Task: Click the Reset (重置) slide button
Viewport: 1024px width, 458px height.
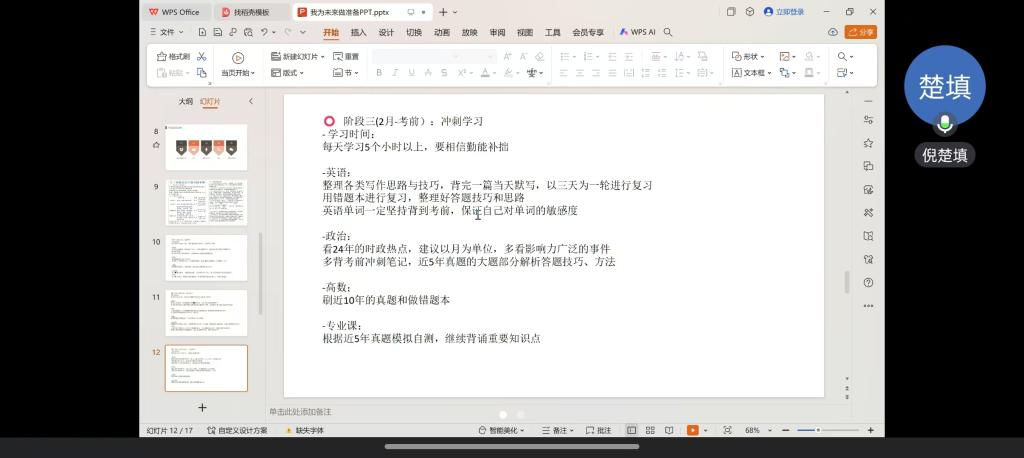Action: point(345,57)
